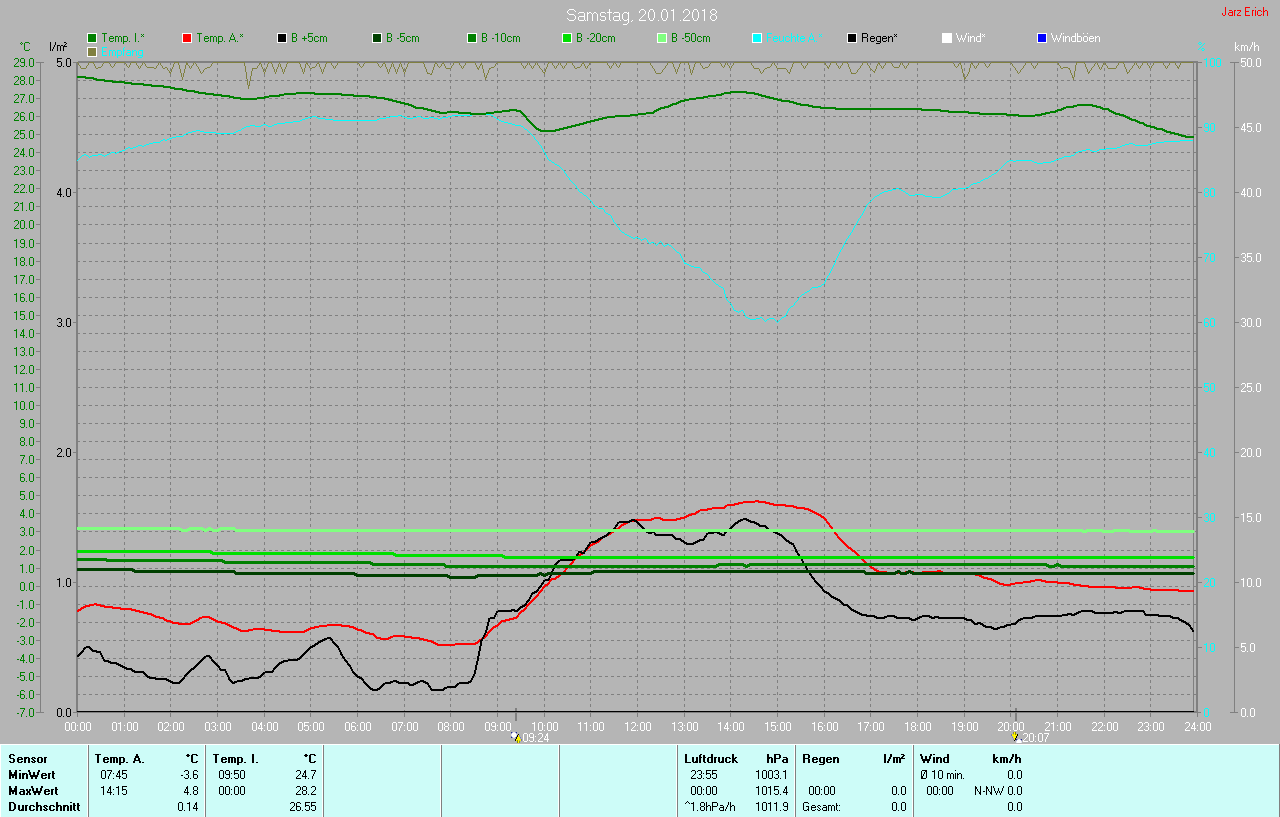
Task: Click the black Regen* legend square
Action: tap(852, 38)
